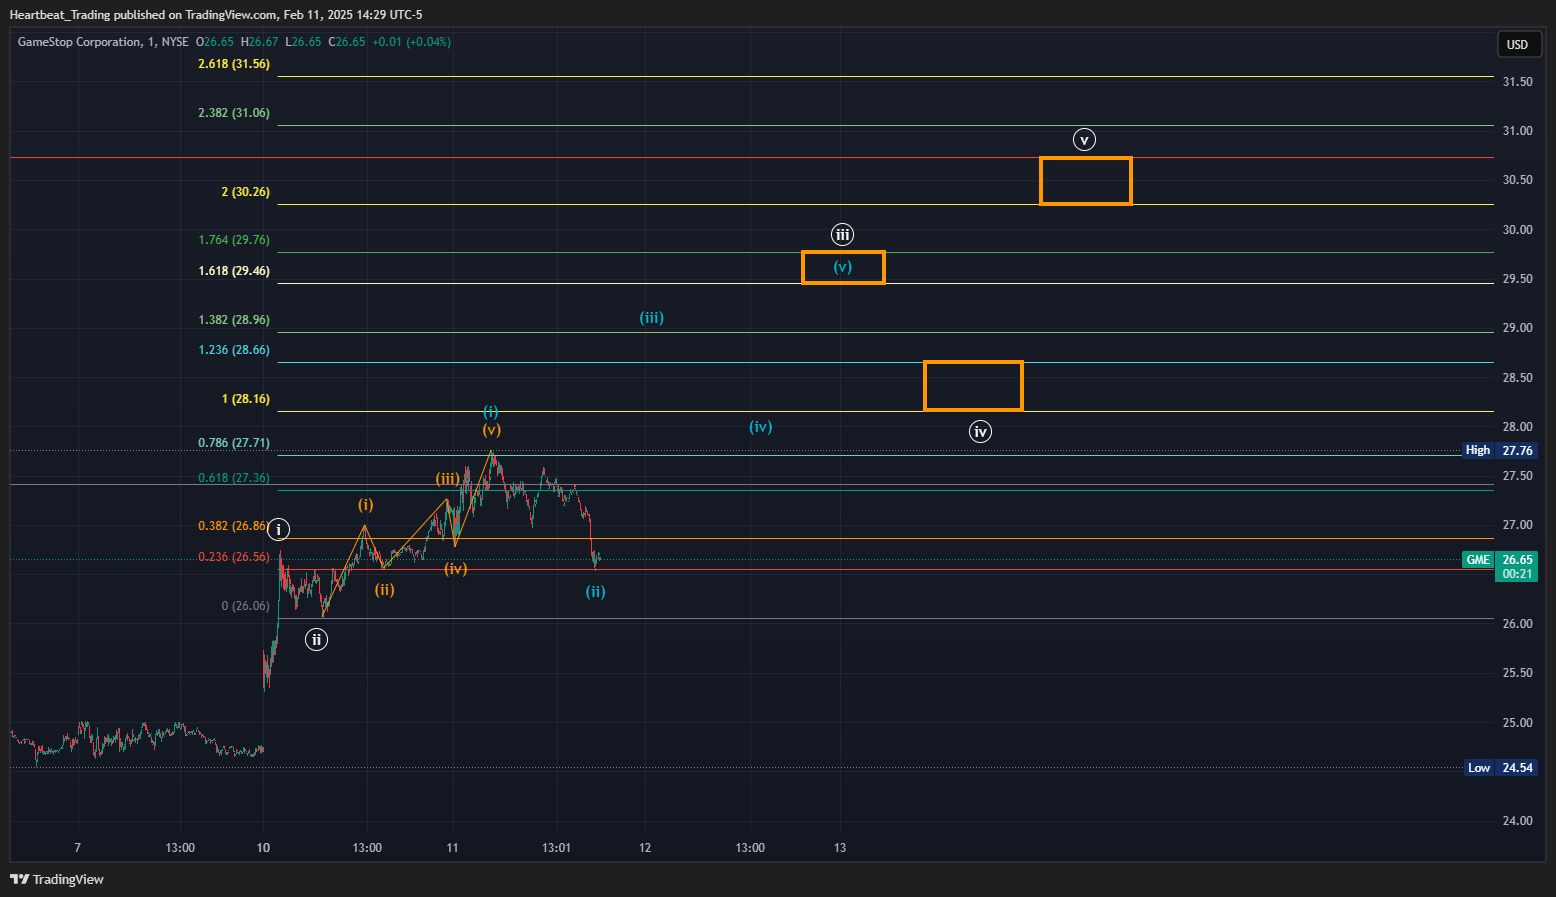
Task: Click the 1 (28.16) Fibonacci label
Action: tap(246, 399)
